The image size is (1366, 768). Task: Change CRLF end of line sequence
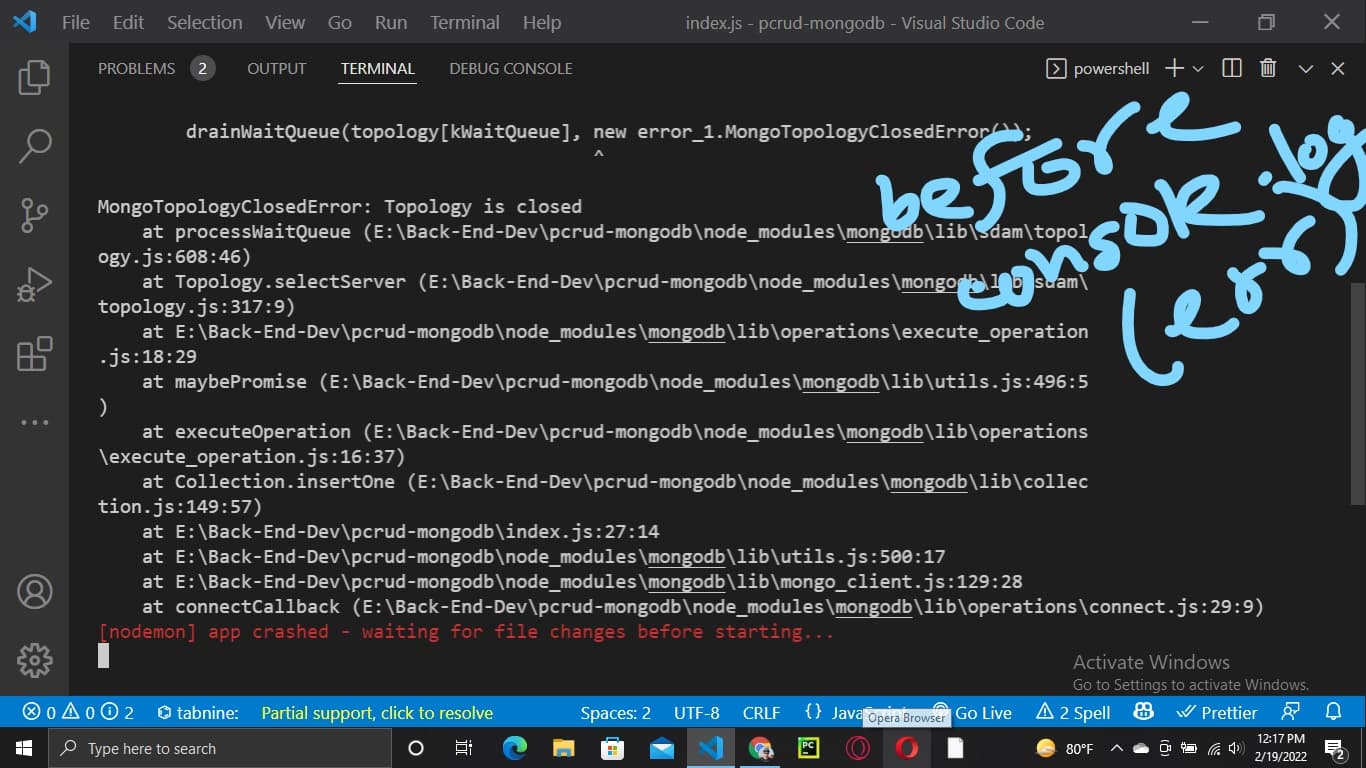tap(761, 713)
